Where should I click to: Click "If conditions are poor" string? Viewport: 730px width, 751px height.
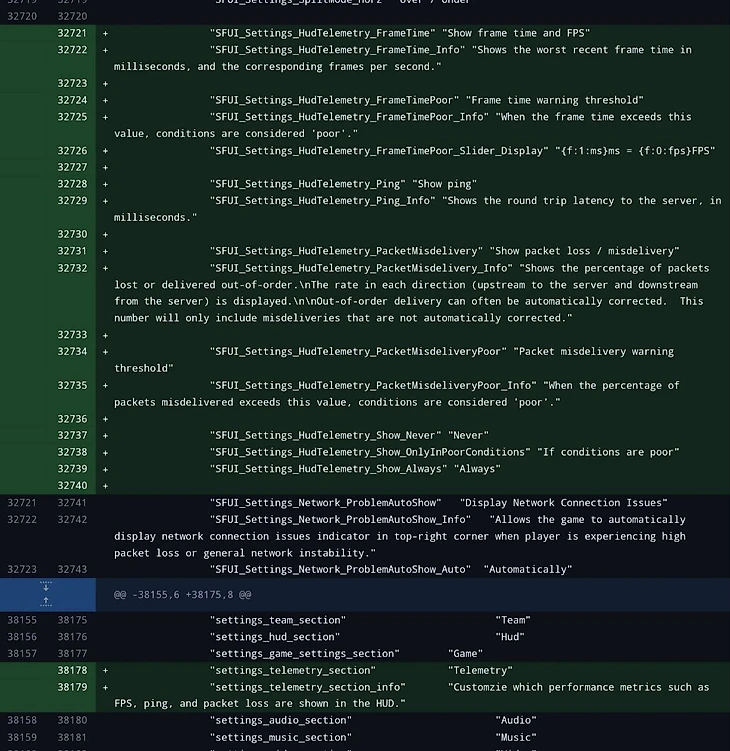coord(608,452)
